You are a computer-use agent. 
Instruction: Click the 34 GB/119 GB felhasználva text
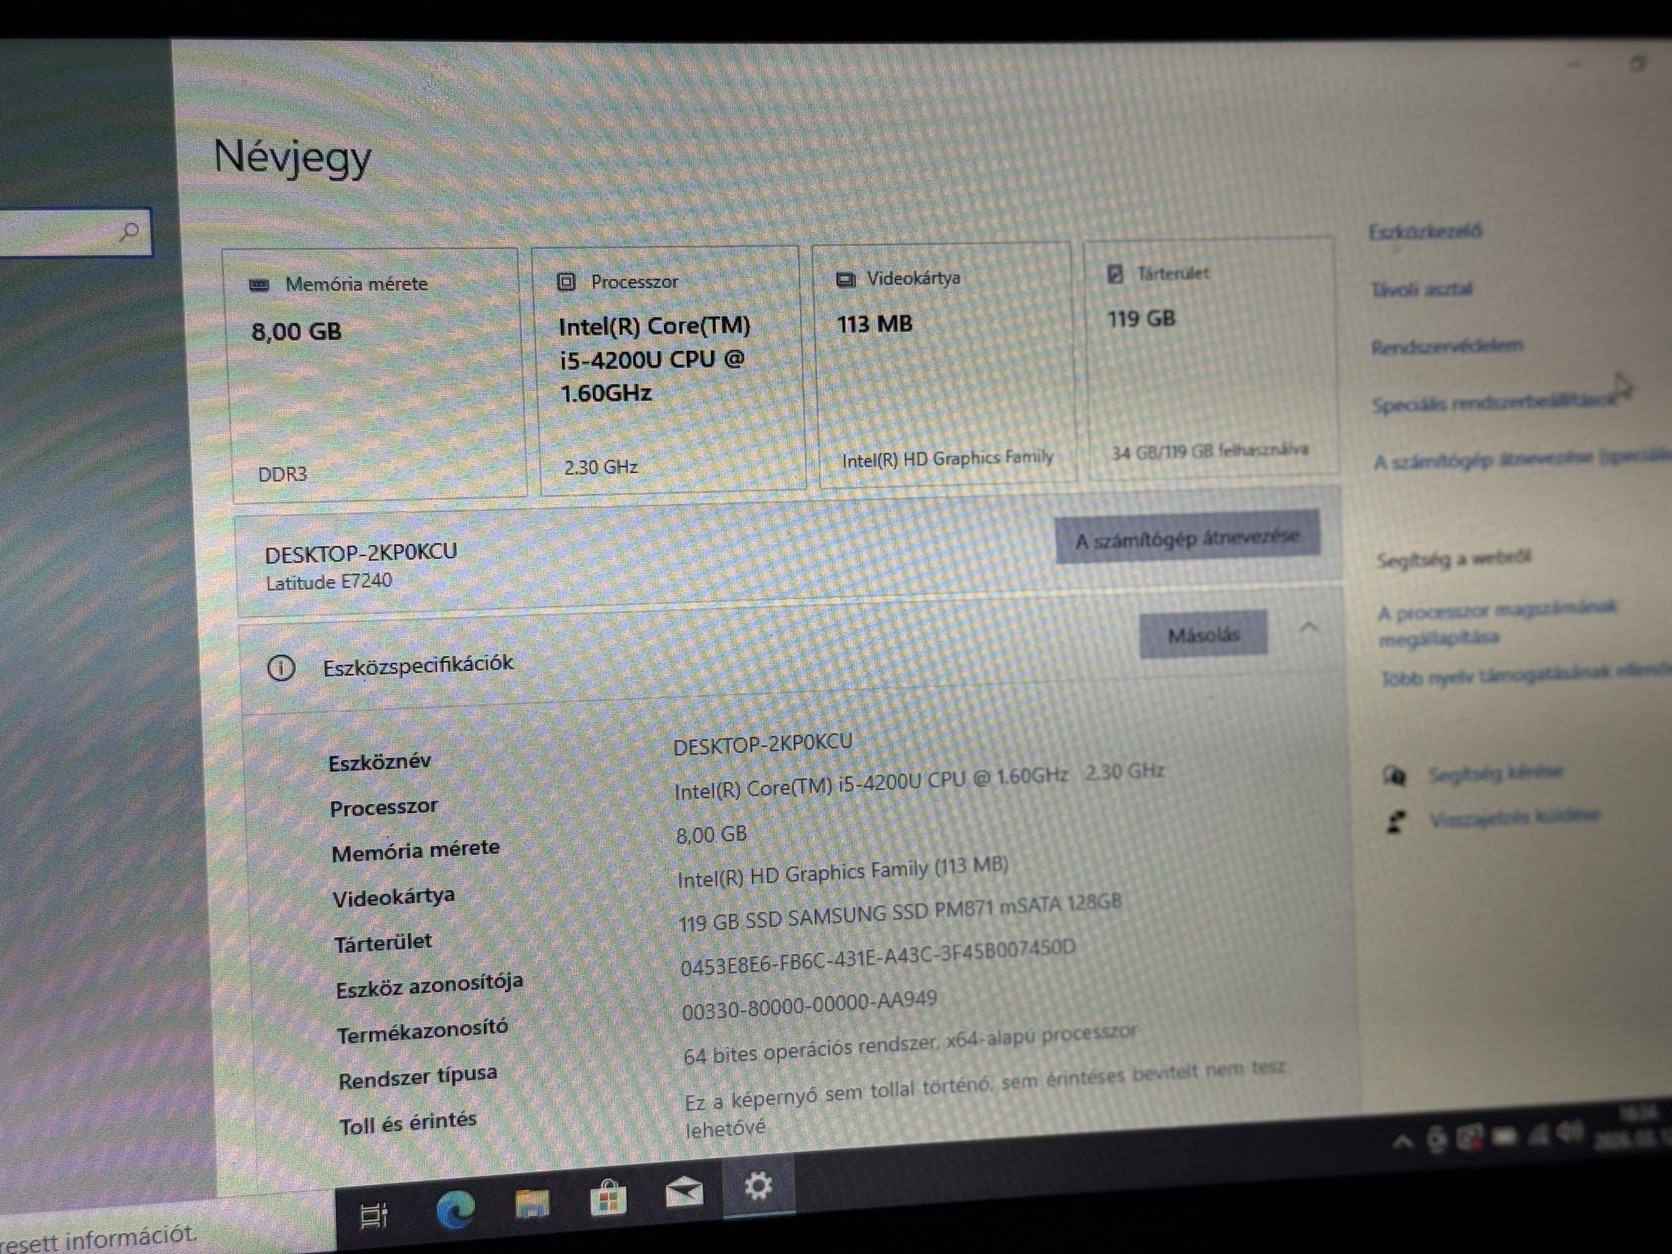[x=1210, y=451]
